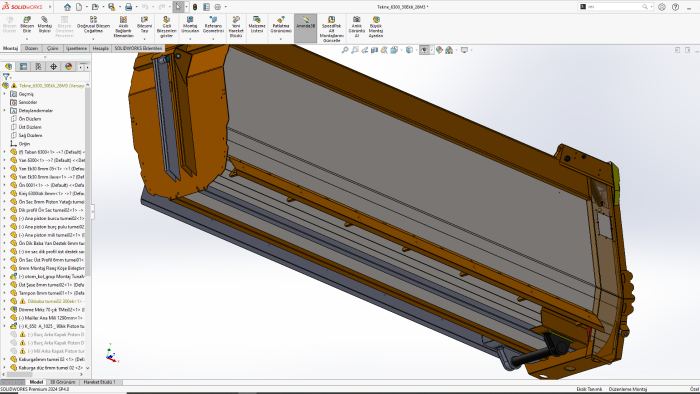This screenshot has height=394, width=700.
Task: Open Montaj İlişkisi (Mate) tool
Action: pos(45,25)
